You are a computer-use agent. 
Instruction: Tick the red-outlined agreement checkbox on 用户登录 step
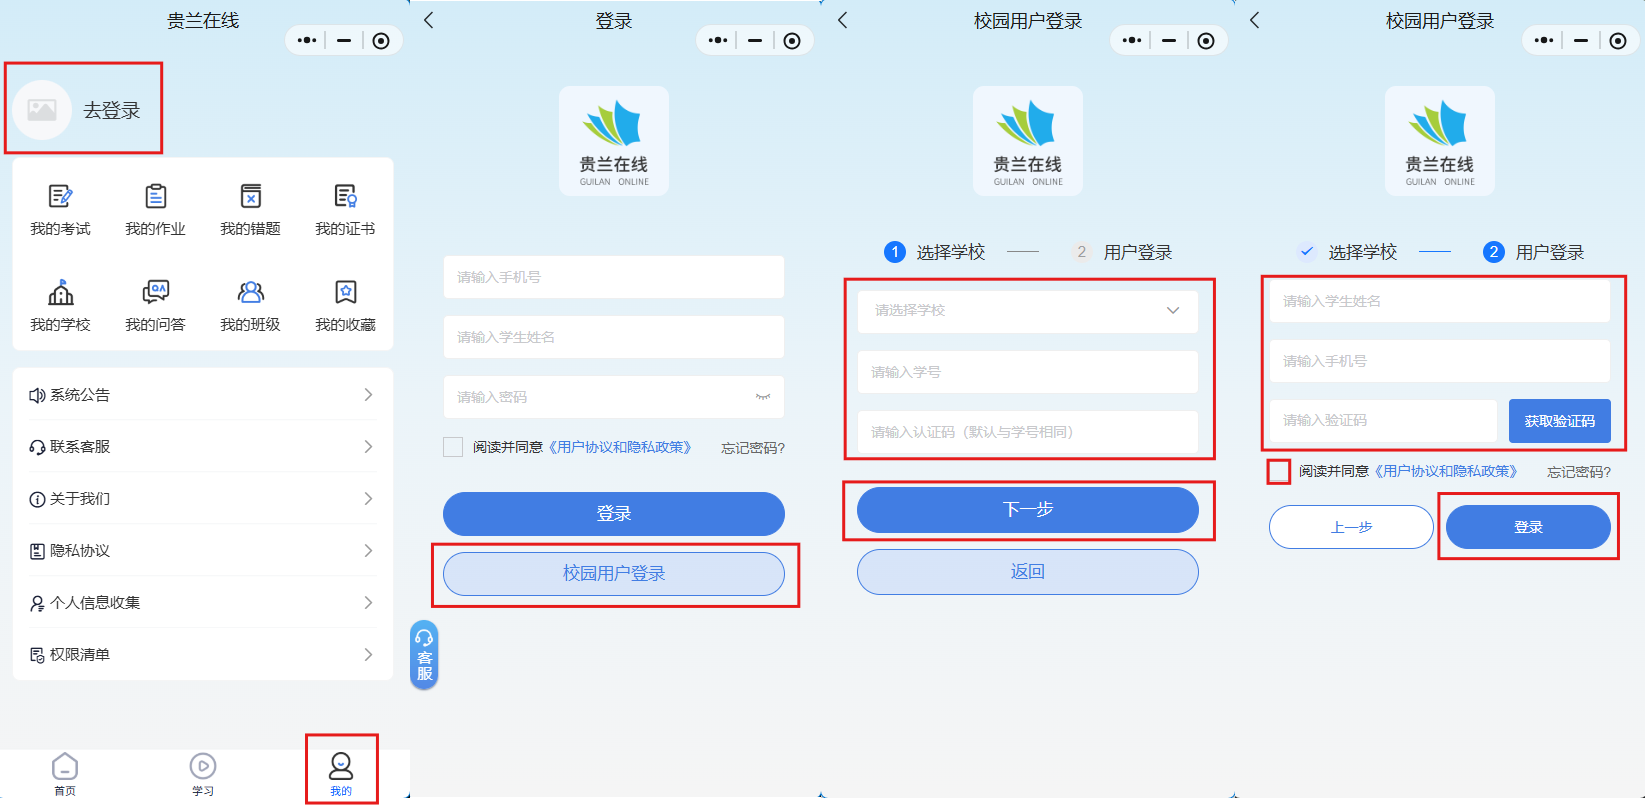click(1278, 471)
